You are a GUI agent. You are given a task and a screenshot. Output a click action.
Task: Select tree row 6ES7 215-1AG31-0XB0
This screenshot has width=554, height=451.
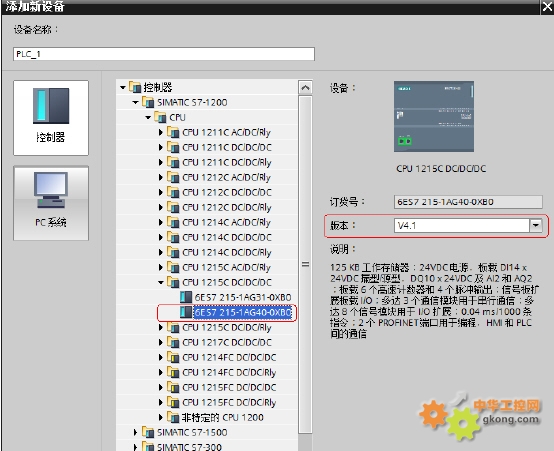[207, 297]
